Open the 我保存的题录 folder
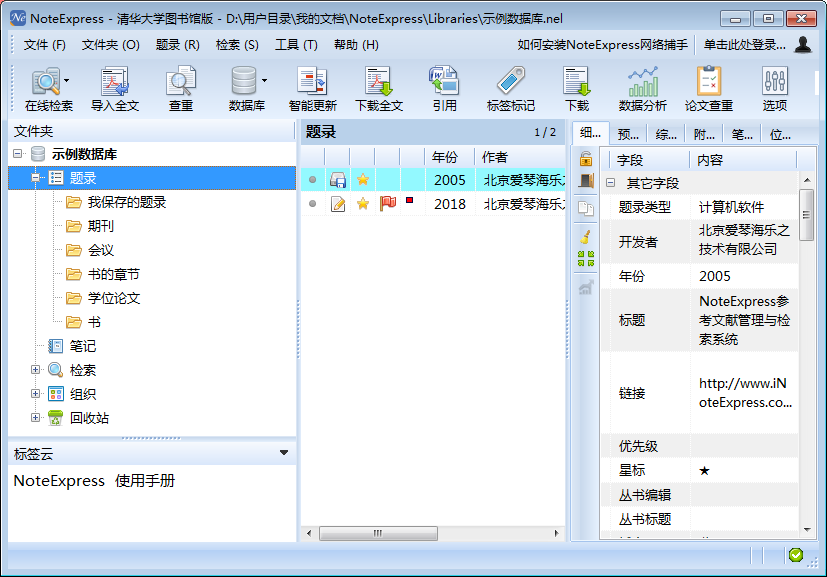The image size is (827, 577). [x=116, y=202]
